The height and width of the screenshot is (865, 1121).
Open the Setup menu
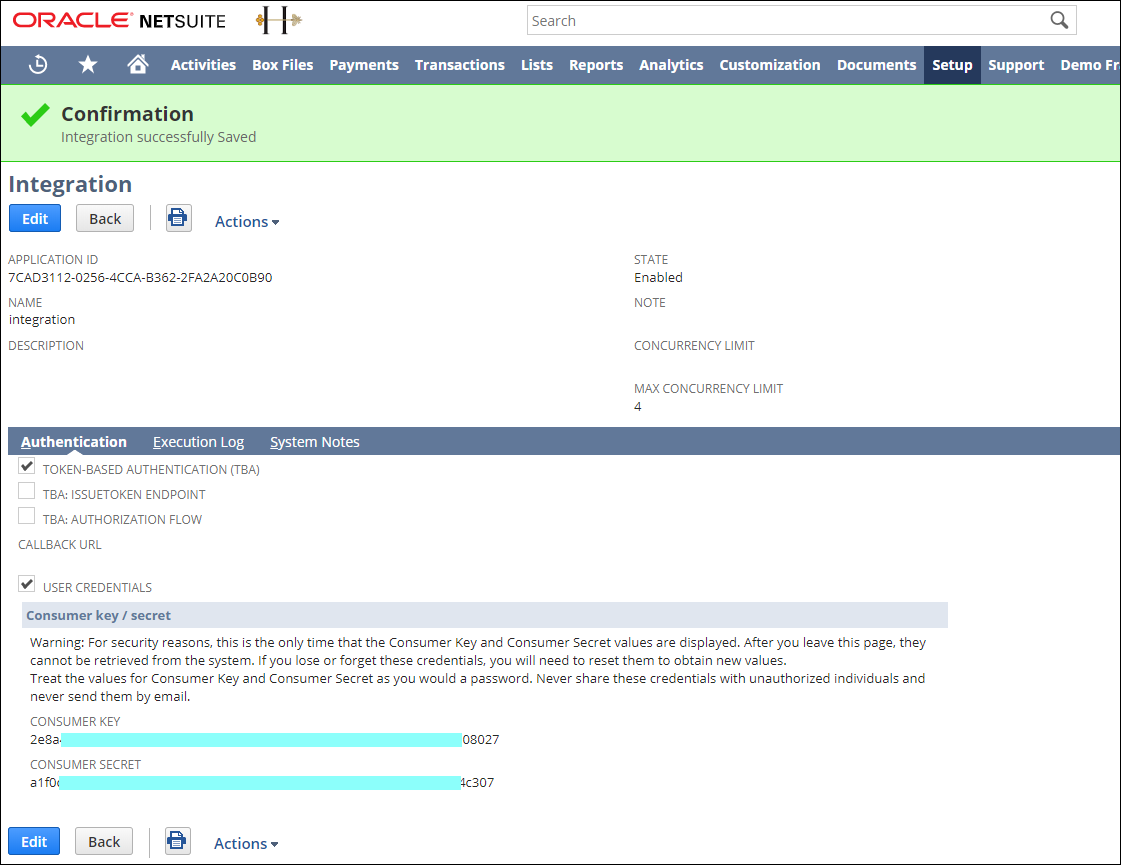pyautogui.click(x=952, y=65)
